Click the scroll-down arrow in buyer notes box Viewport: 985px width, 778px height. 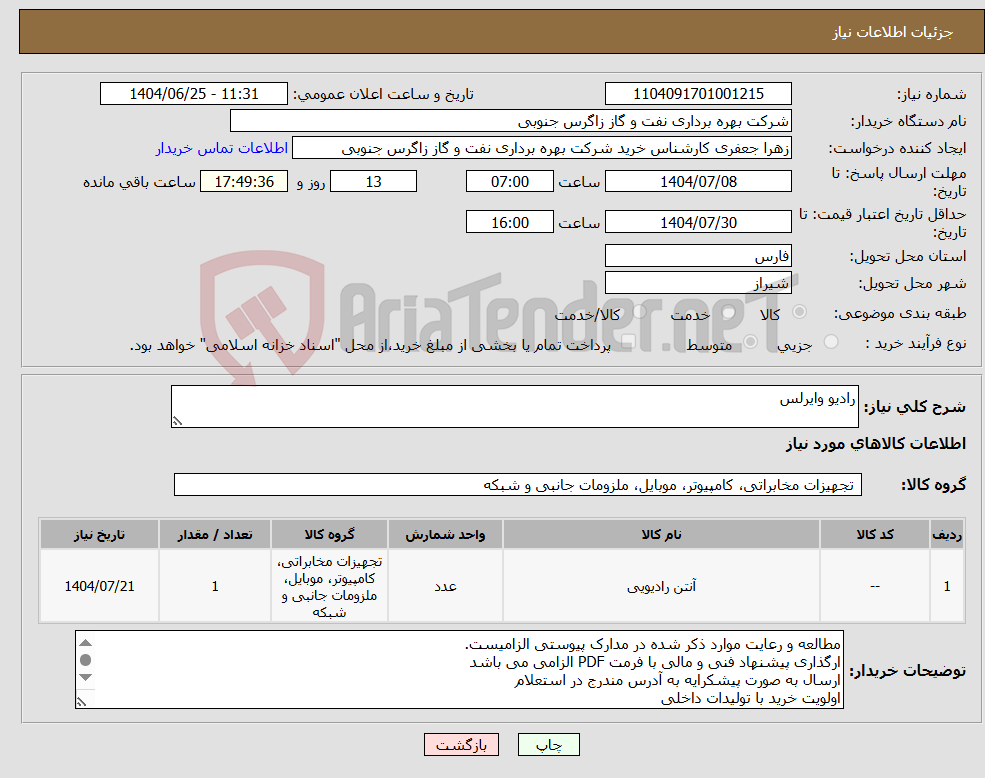(85, 678)
